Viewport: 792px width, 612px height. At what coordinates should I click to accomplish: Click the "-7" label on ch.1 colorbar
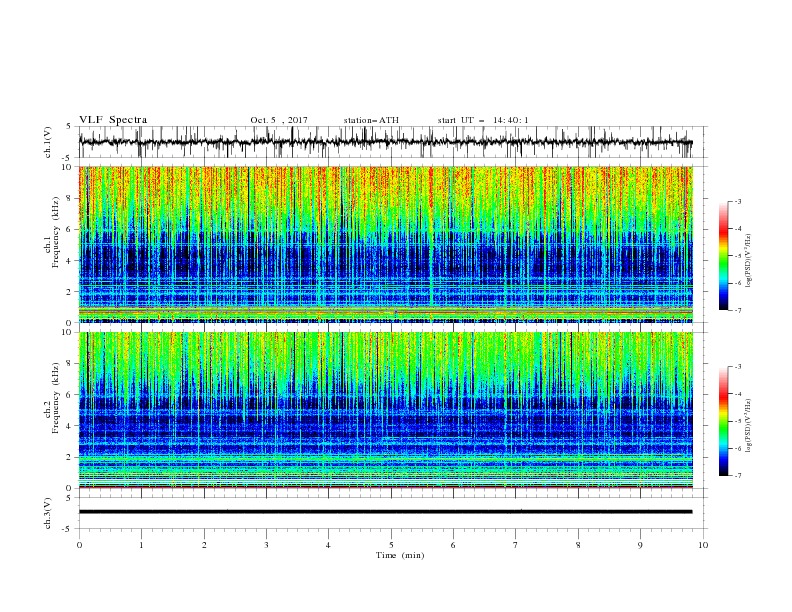click(738, 310)
